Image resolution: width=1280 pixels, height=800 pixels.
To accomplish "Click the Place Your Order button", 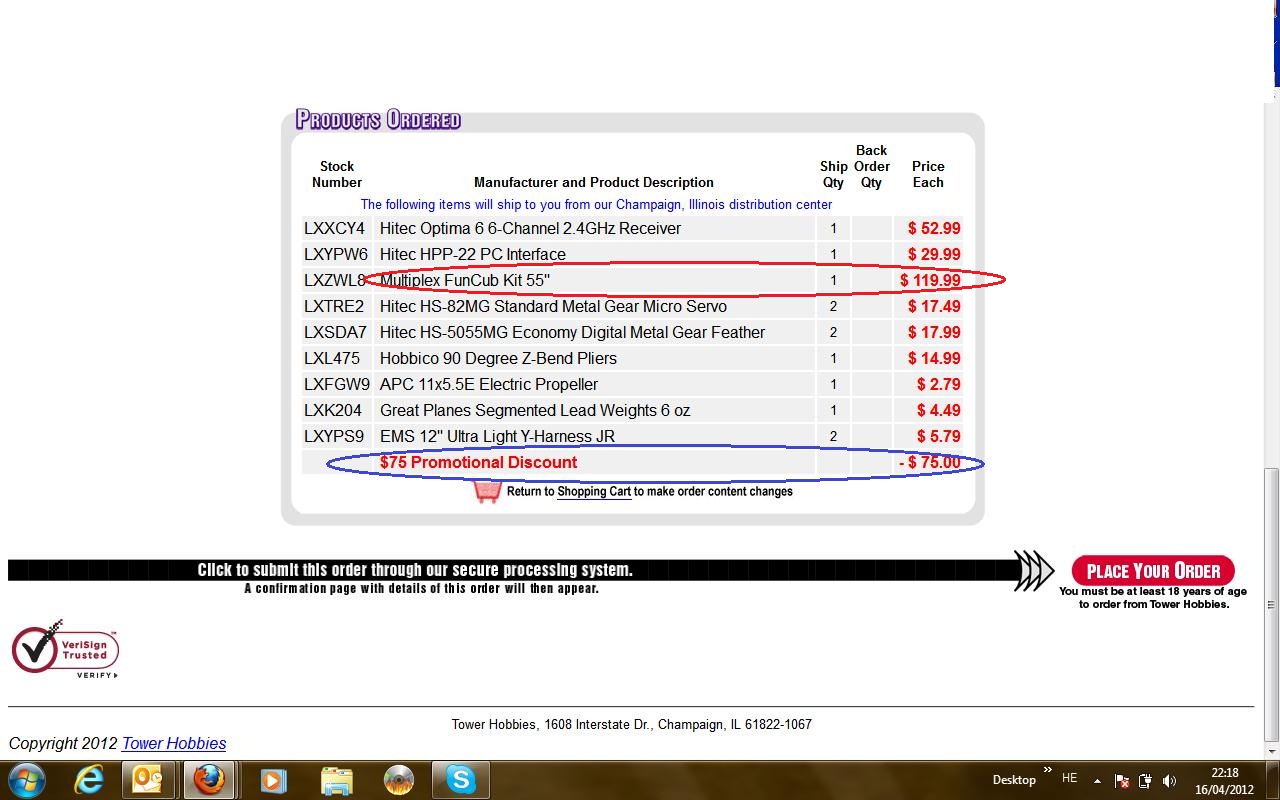I will click(x=1153, y=571).
